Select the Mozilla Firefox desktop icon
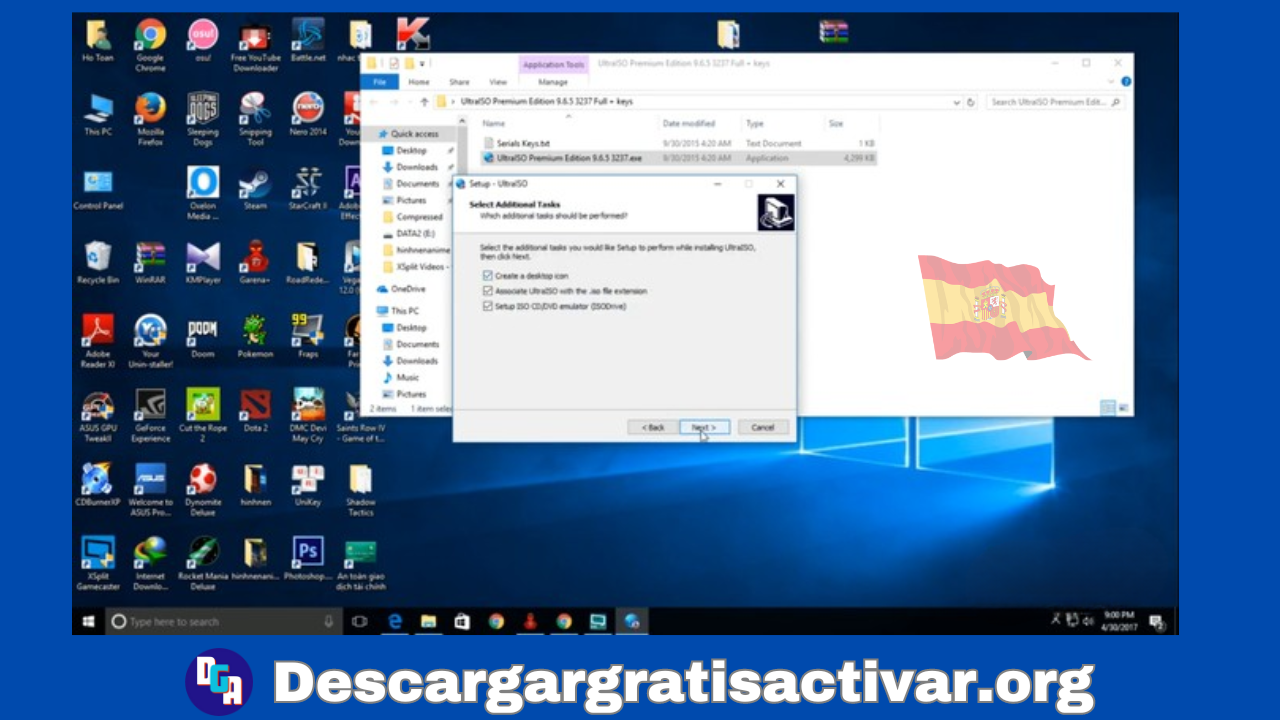 coord(151,119)
